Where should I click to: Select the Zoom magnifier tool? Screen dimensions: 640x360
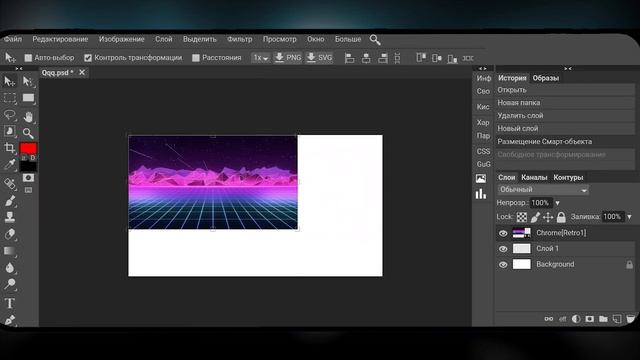[28, 133]
